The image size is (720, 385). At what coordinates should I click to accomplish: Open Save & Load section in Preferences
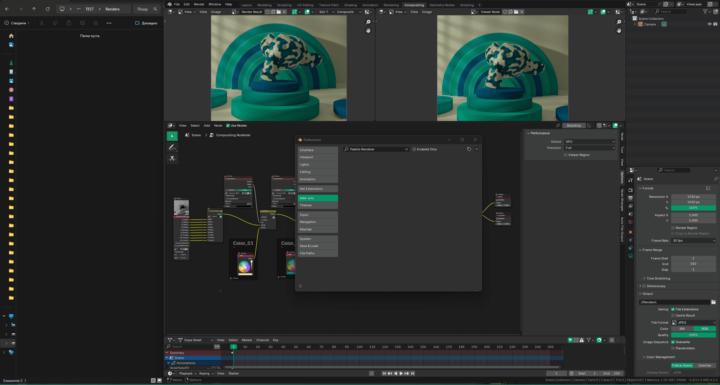[x=318, y=246]
